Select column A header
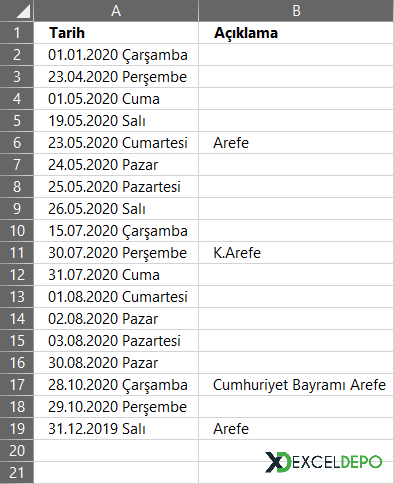Viewport: 394px width, 484px height. pos(116,11)
